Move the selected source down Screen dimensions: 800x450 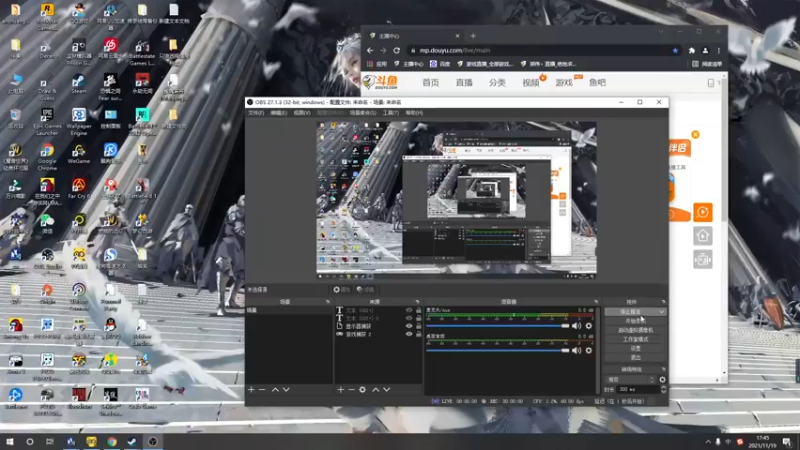(387, 389)
